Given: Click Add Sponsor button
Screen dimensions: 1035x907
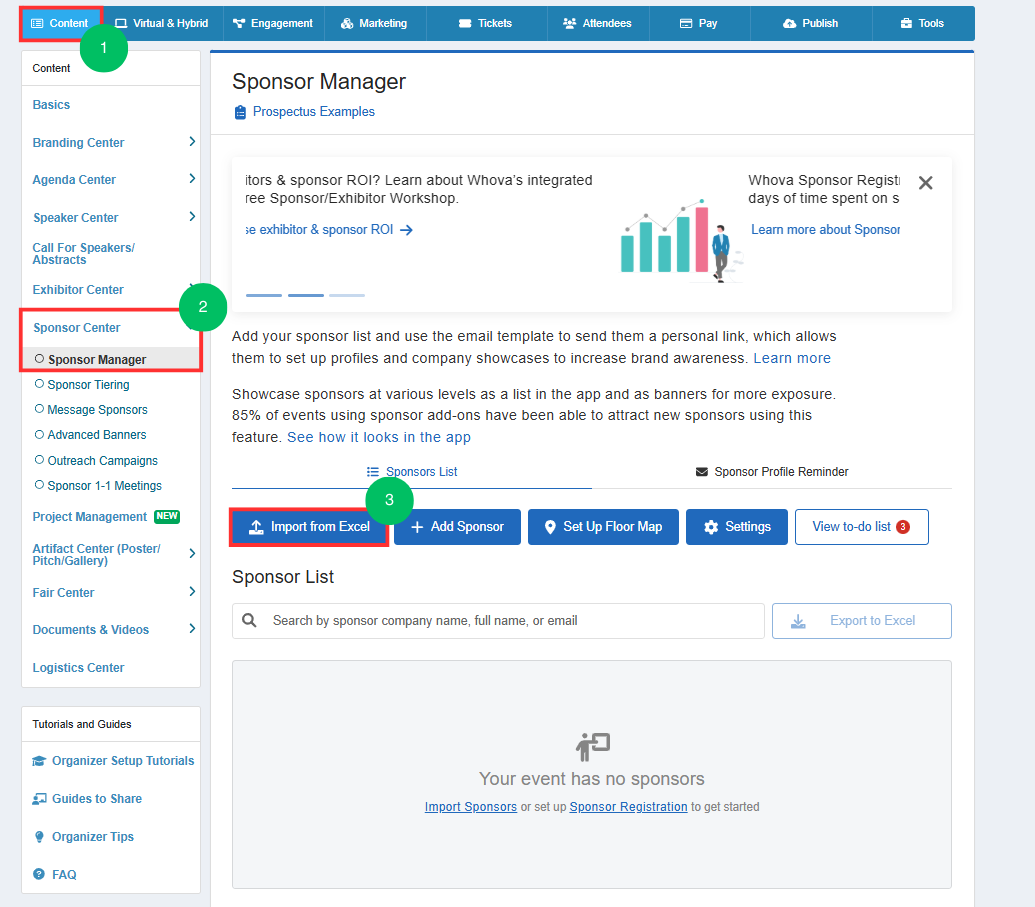Looking at the screenshot, I should pos(457,527).
